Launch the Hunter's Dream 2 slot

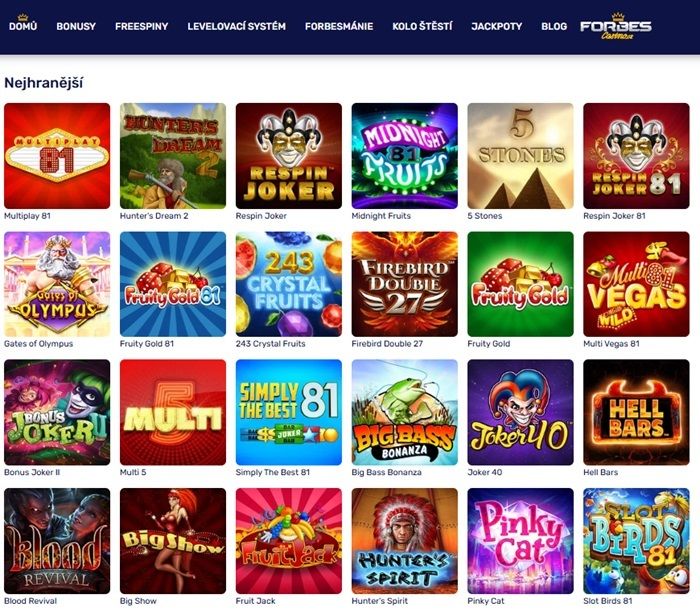173,156
